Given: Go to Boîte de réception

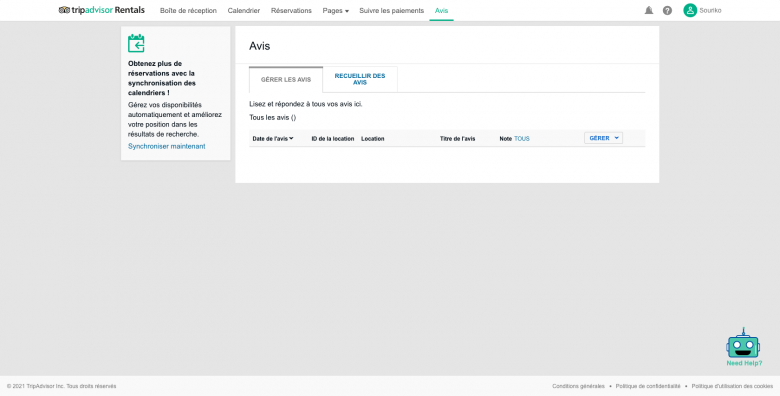Looking at the screenshot, I should point(188,10).
